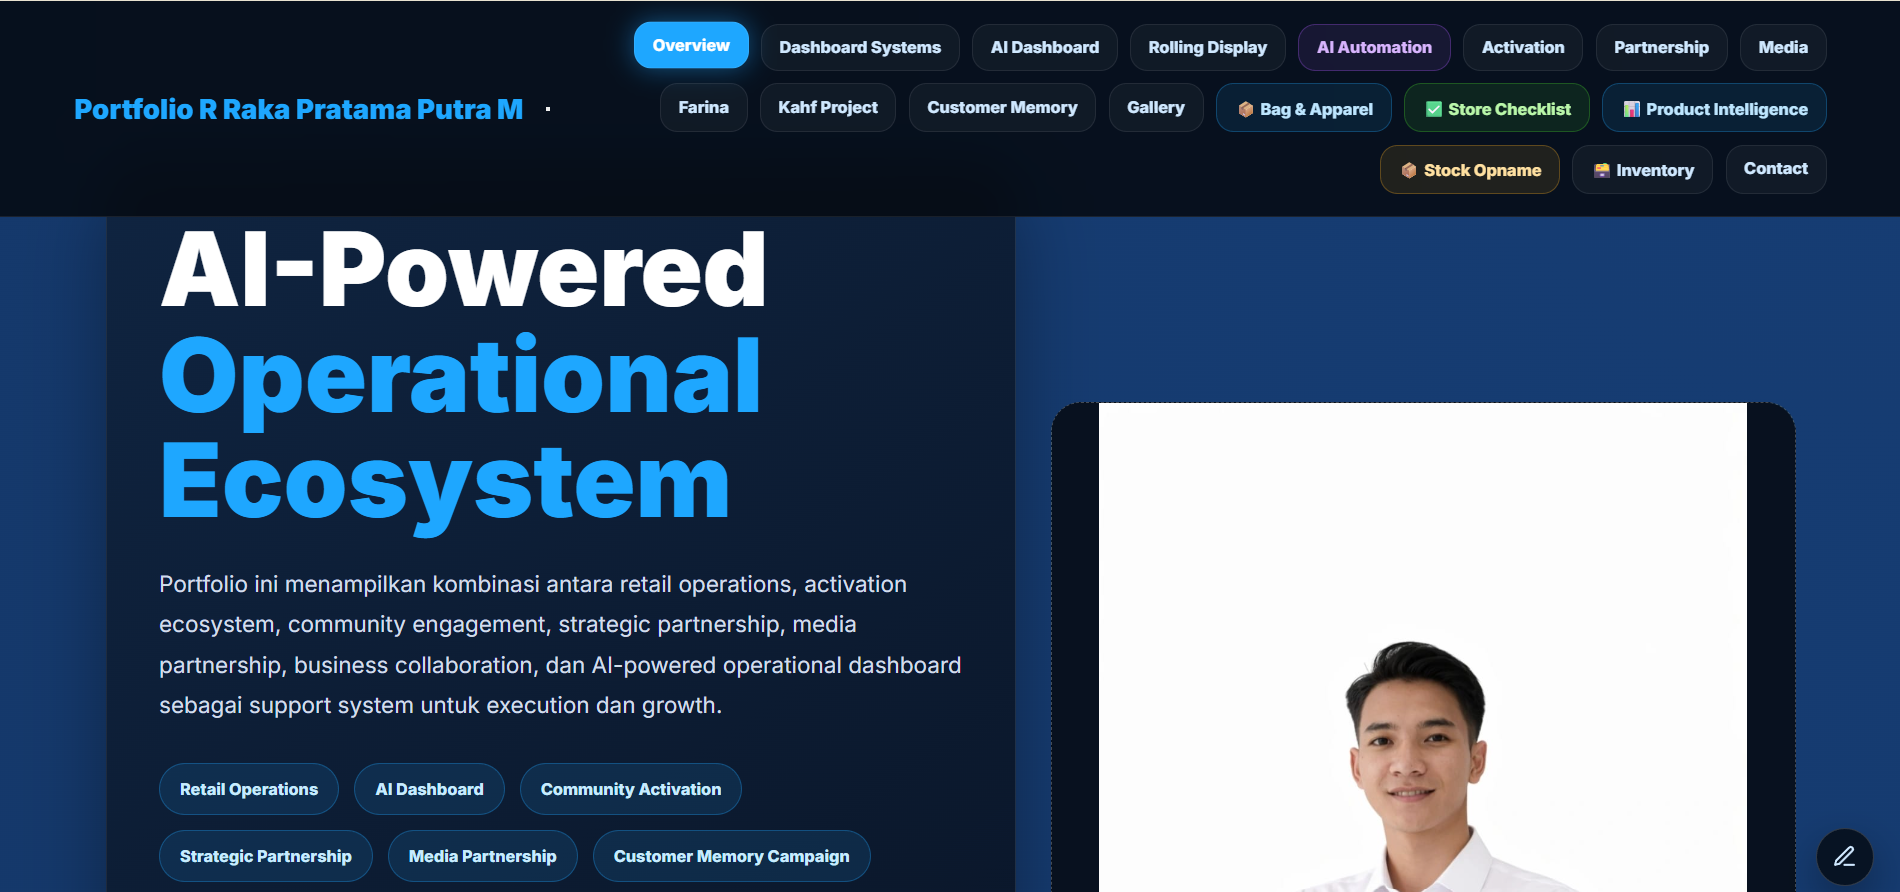Select AI Dashboard in the top nav
Screen dimensions: 1900x892
coord(1044,47)
